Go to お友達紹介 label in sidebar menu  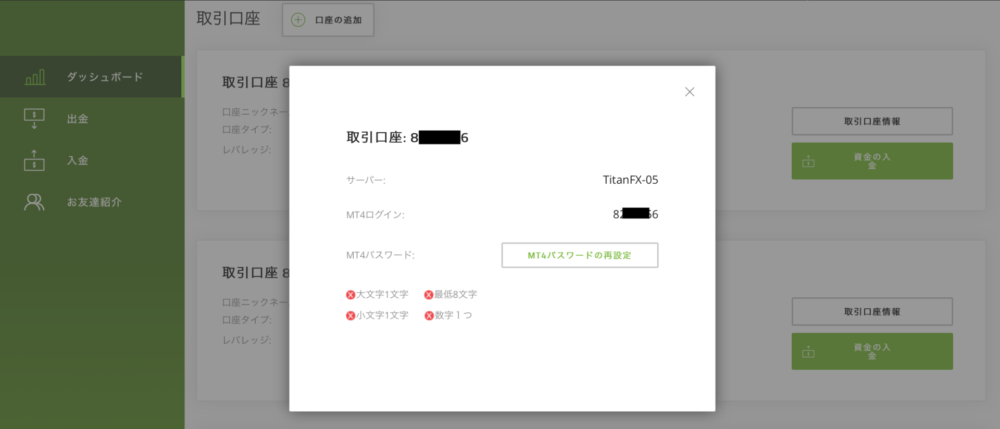tap(94, 202)
